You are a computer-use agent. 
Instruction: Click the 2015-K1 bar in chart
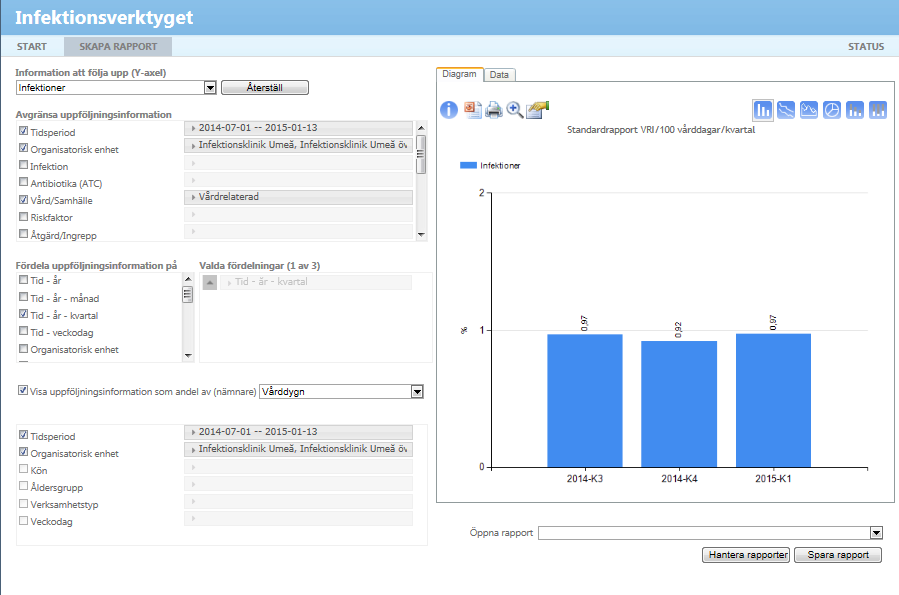click(773, 401)
